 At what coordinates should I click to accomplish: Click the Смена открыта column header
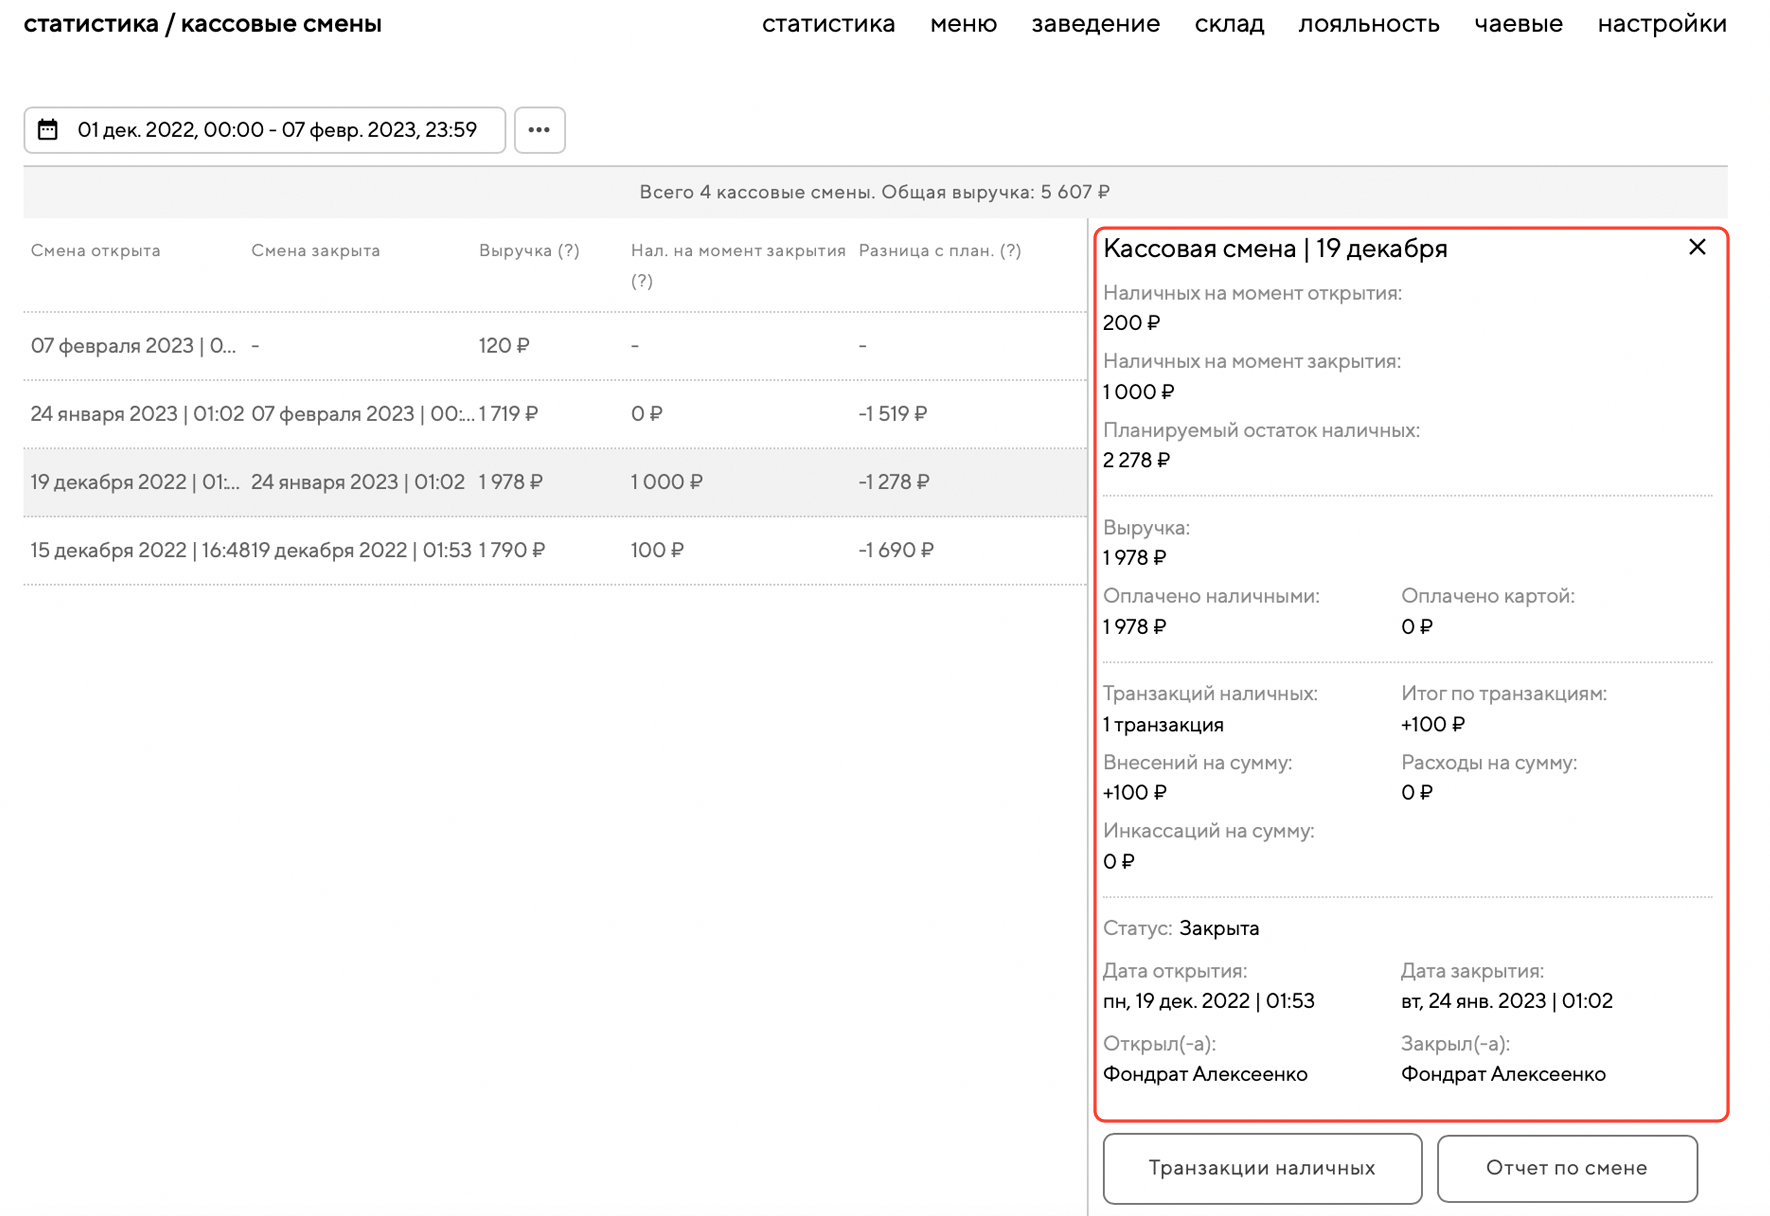pyautogui.click(x=96, y=251)
